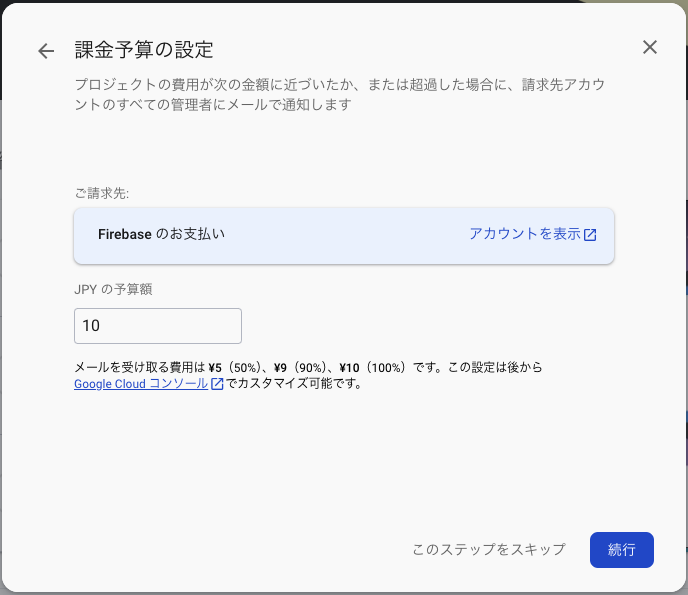Click the 課金予算の設定 heading

[x=144, y=50]
